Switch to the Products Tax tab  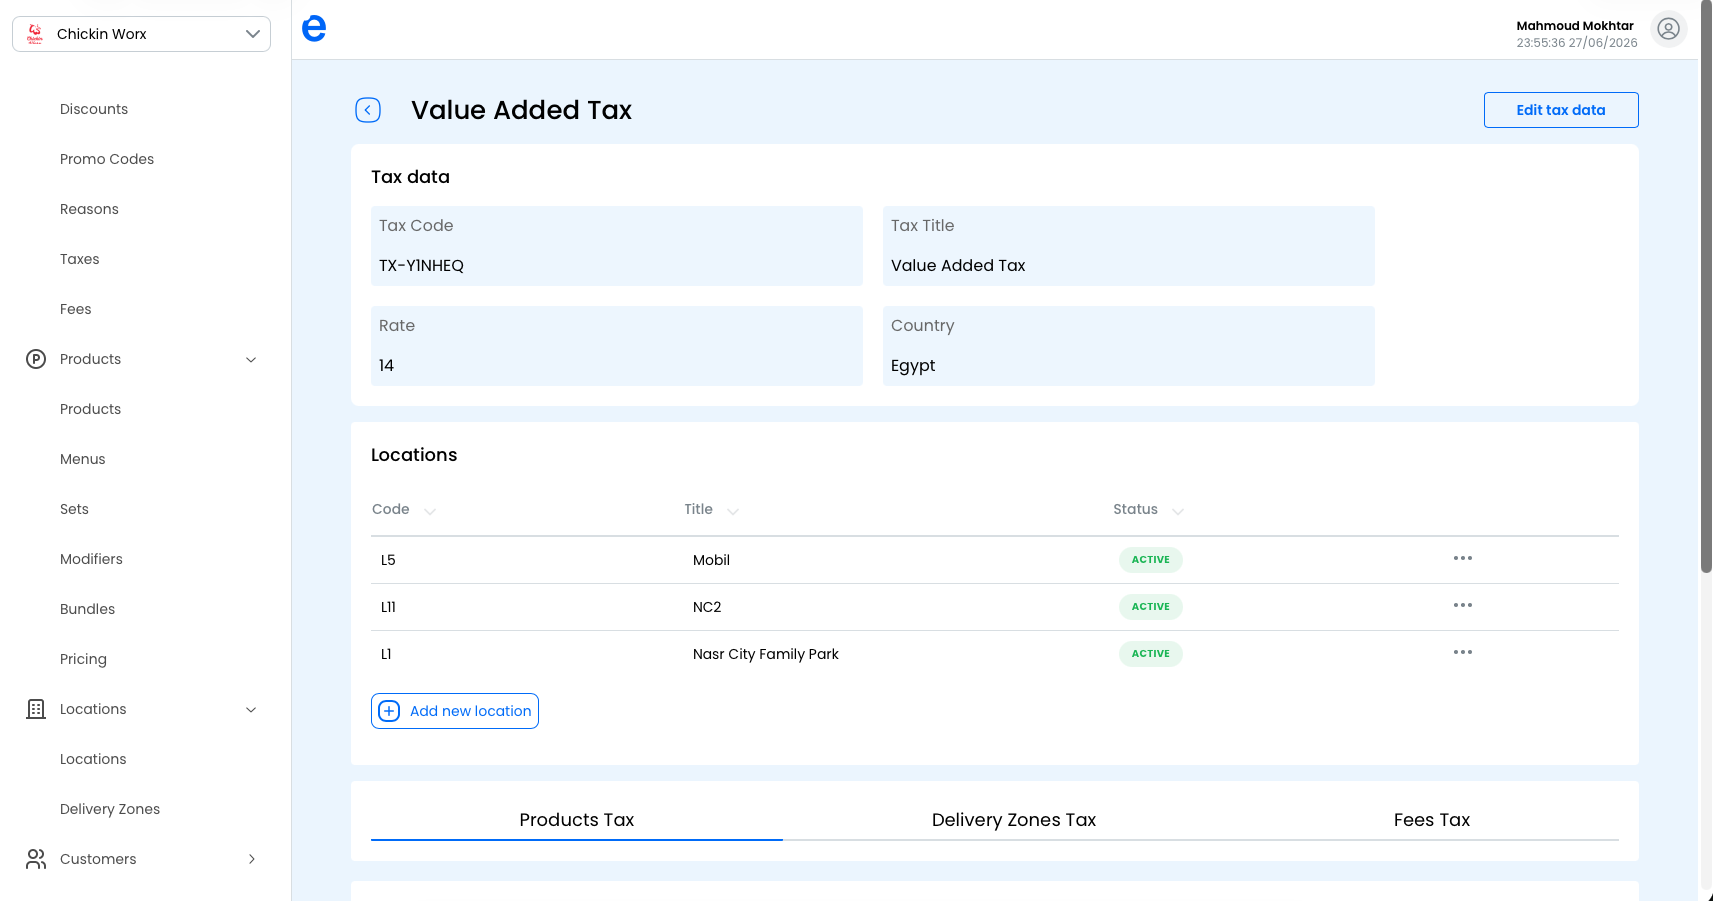[x=577, y=820]
